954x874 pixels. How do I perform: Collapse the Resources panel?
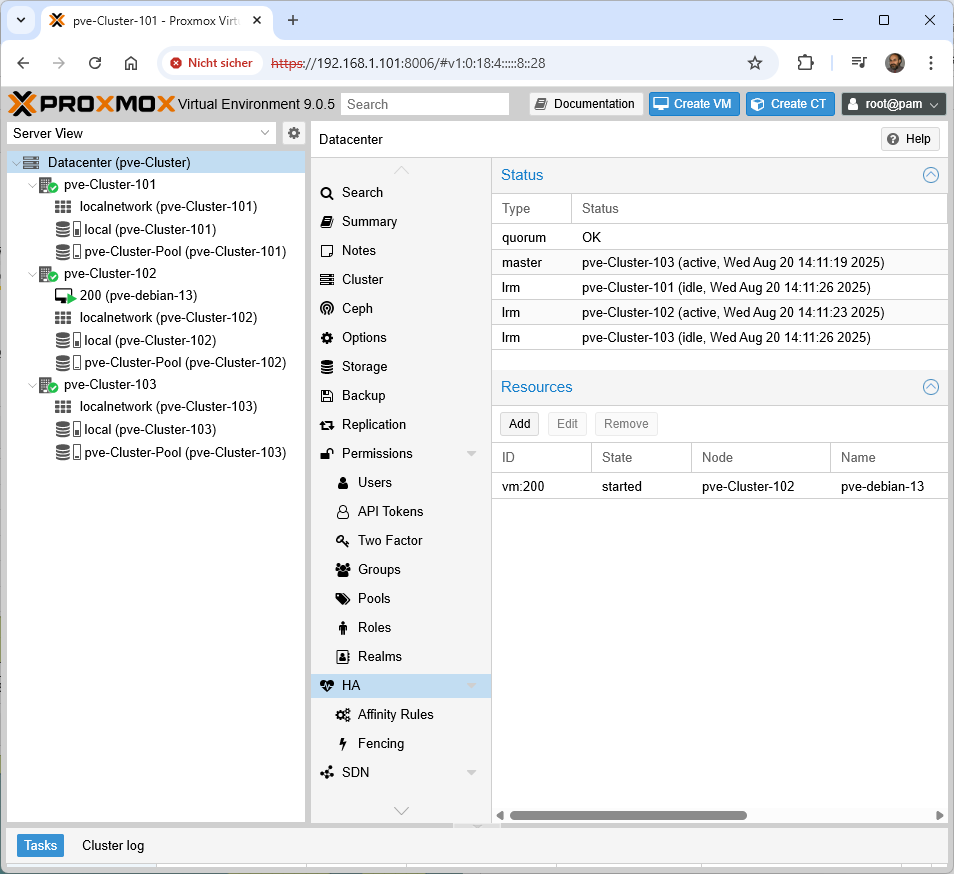[930, 387]
